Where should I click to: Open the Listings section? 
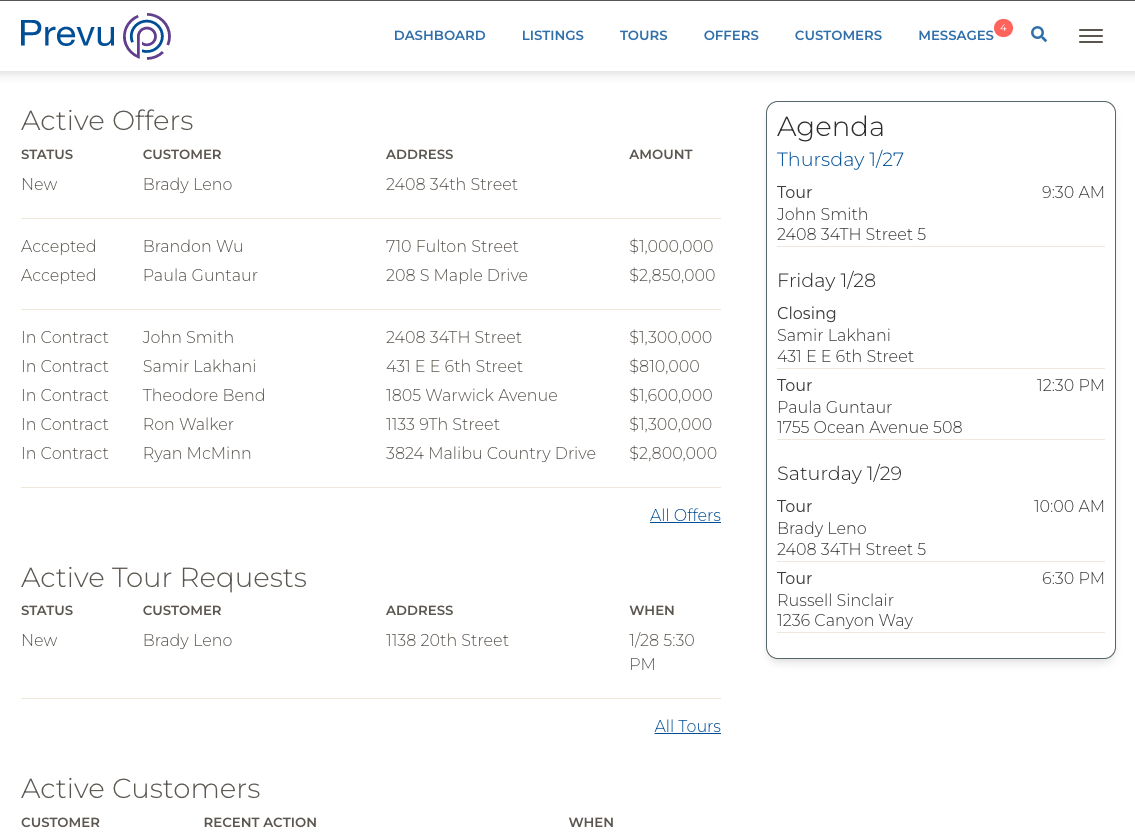(x=552, y=35)
